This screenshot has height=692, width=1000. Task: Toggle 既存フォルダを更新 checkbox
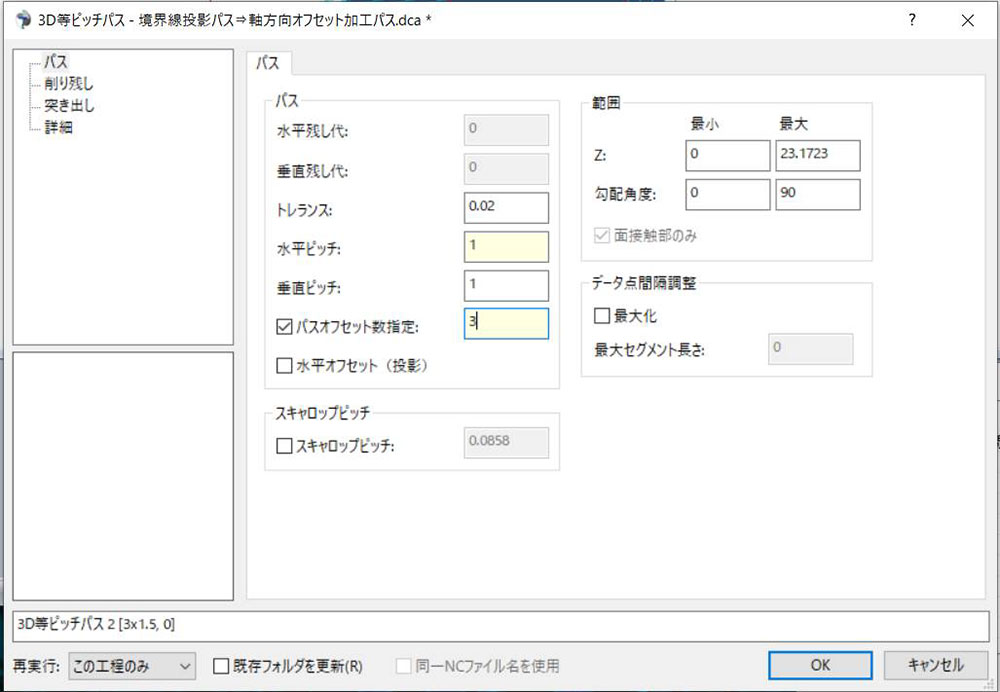pos(223,665)
